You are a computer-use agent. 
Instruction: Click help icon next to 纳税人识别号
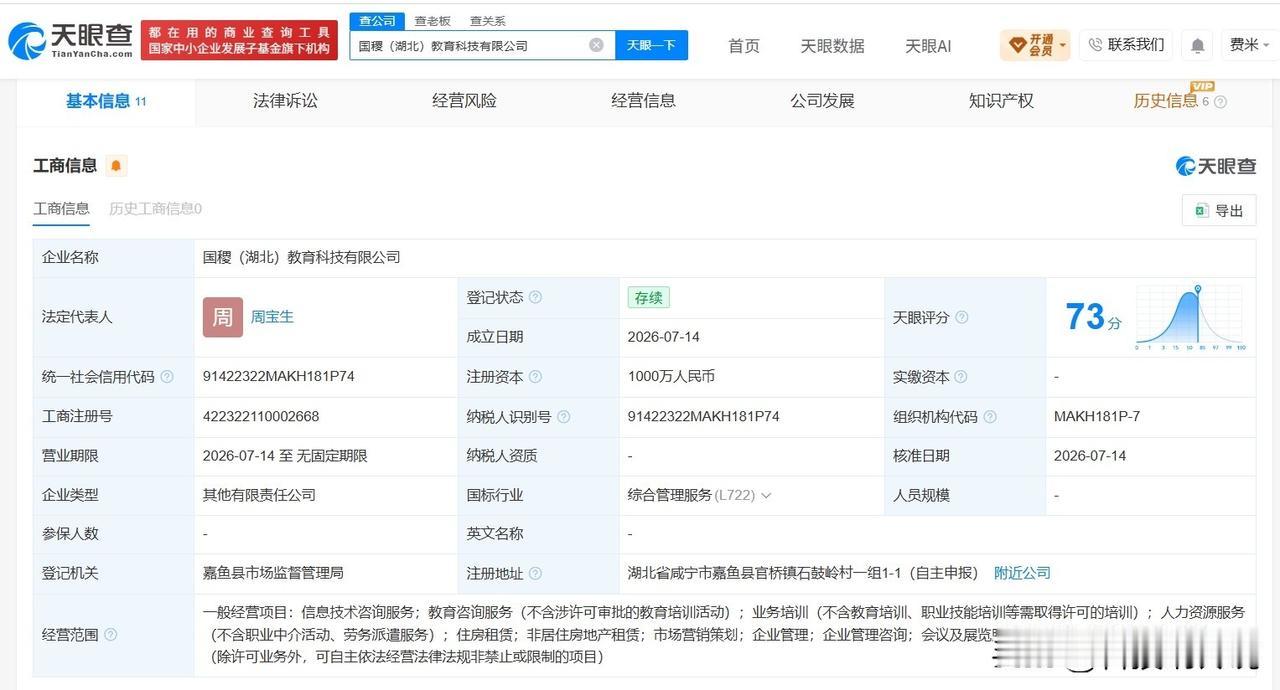tap(563, 416)
